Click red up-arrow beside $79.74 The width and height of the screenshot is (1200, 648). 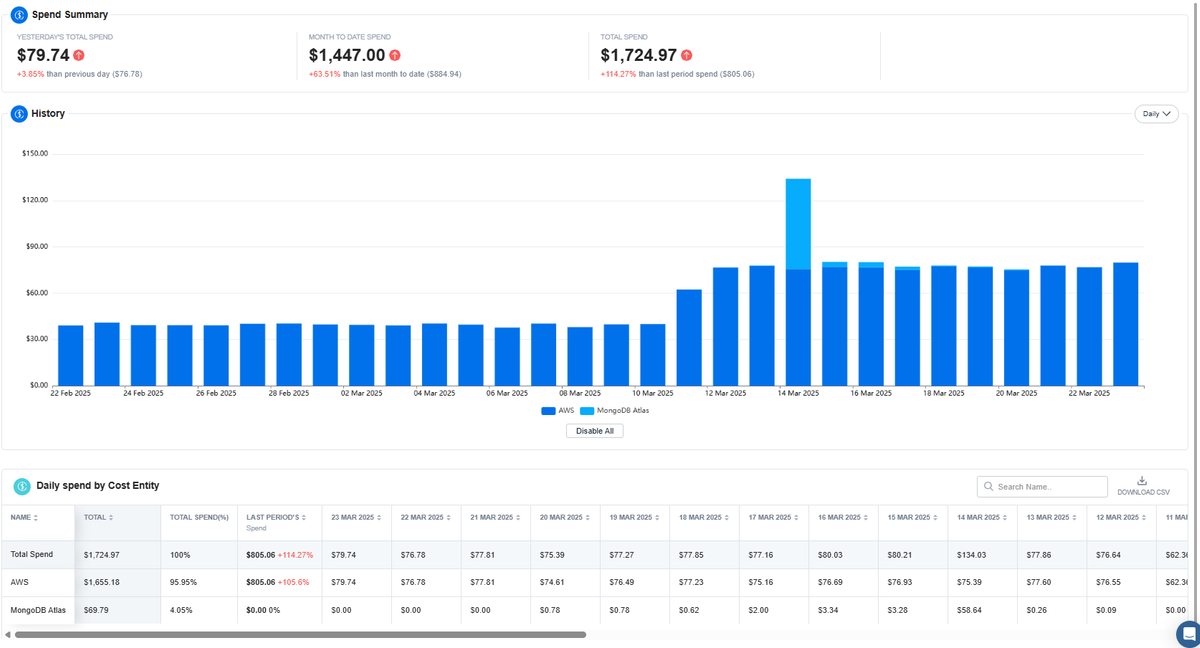pos(79,56)
